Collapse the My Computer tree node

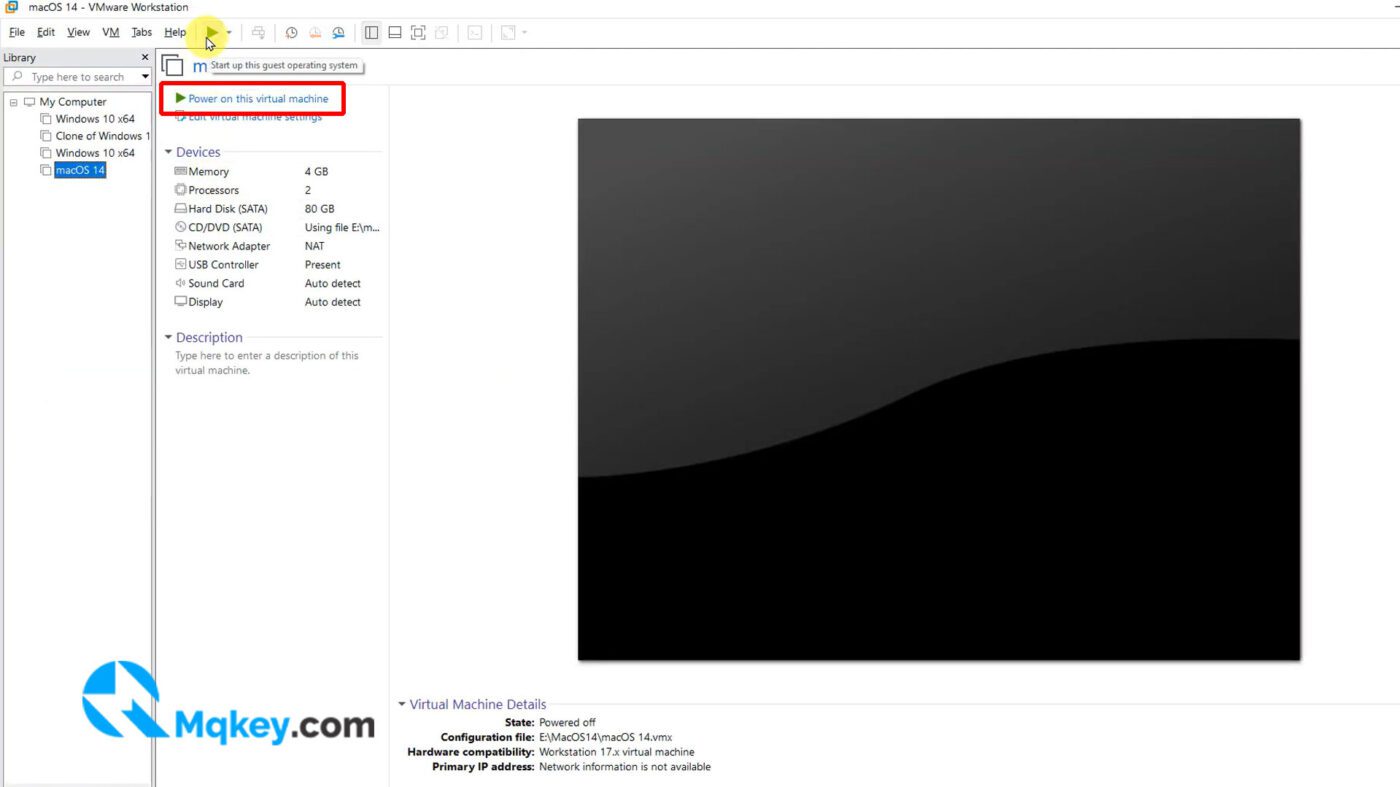pyautogui.click(x=14, y=102)
